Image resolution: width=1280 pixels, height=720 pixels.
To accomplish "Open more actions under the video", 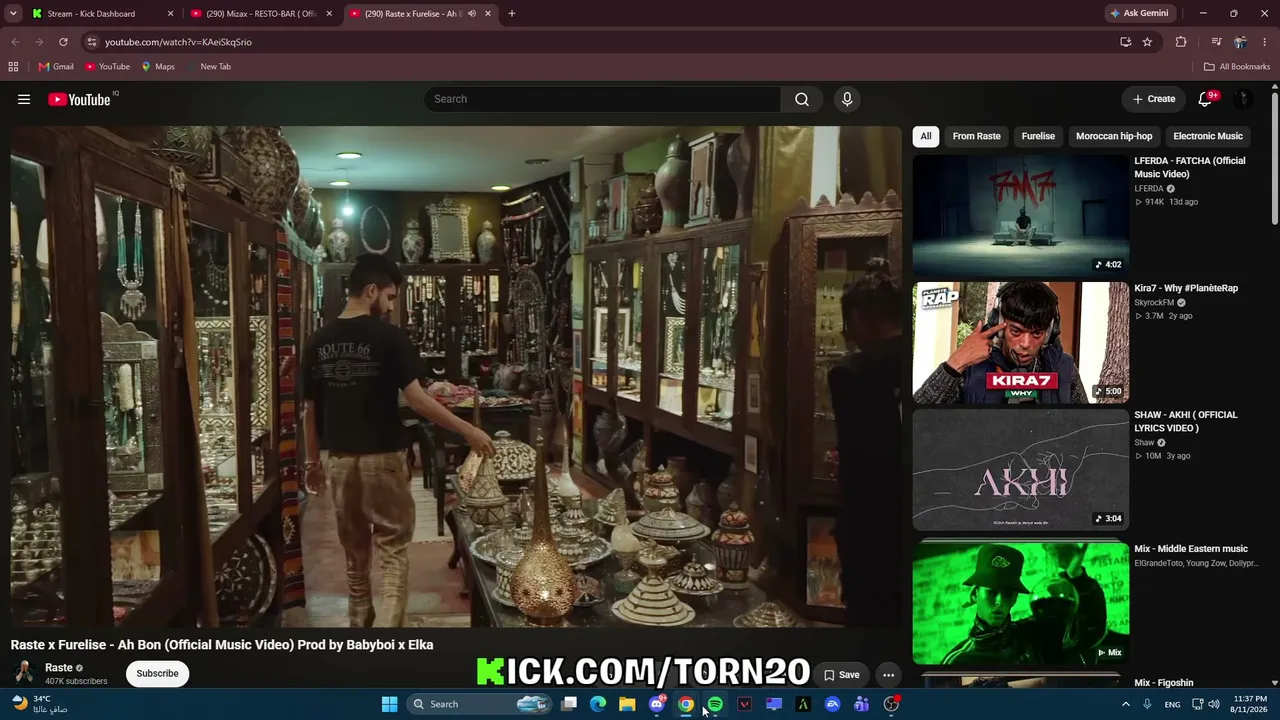I will pos(888,675).
